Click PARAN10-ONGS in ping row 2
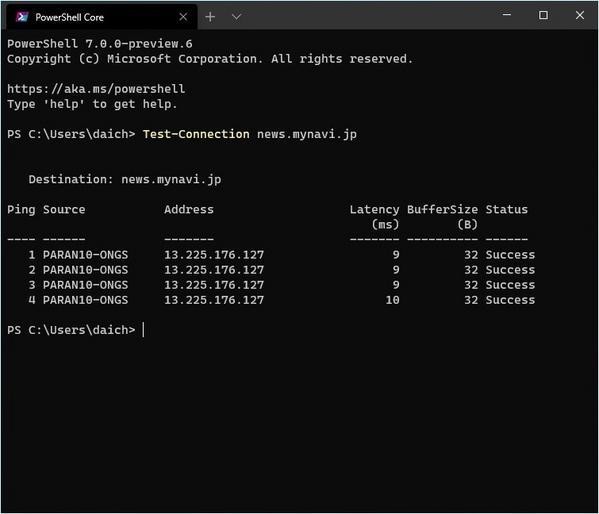 85,270
